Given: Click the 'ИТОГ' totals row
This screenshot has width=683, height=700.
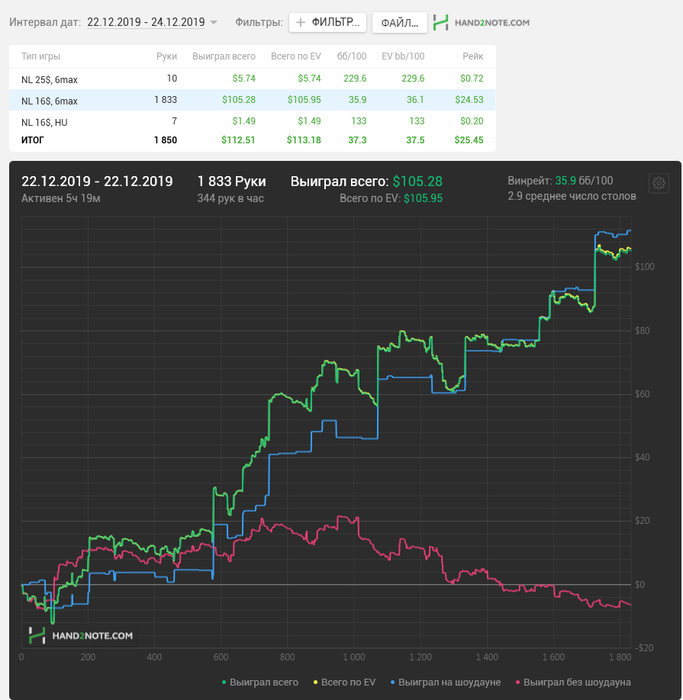Looking at the screenshot, I should click(x=36, y=140).
